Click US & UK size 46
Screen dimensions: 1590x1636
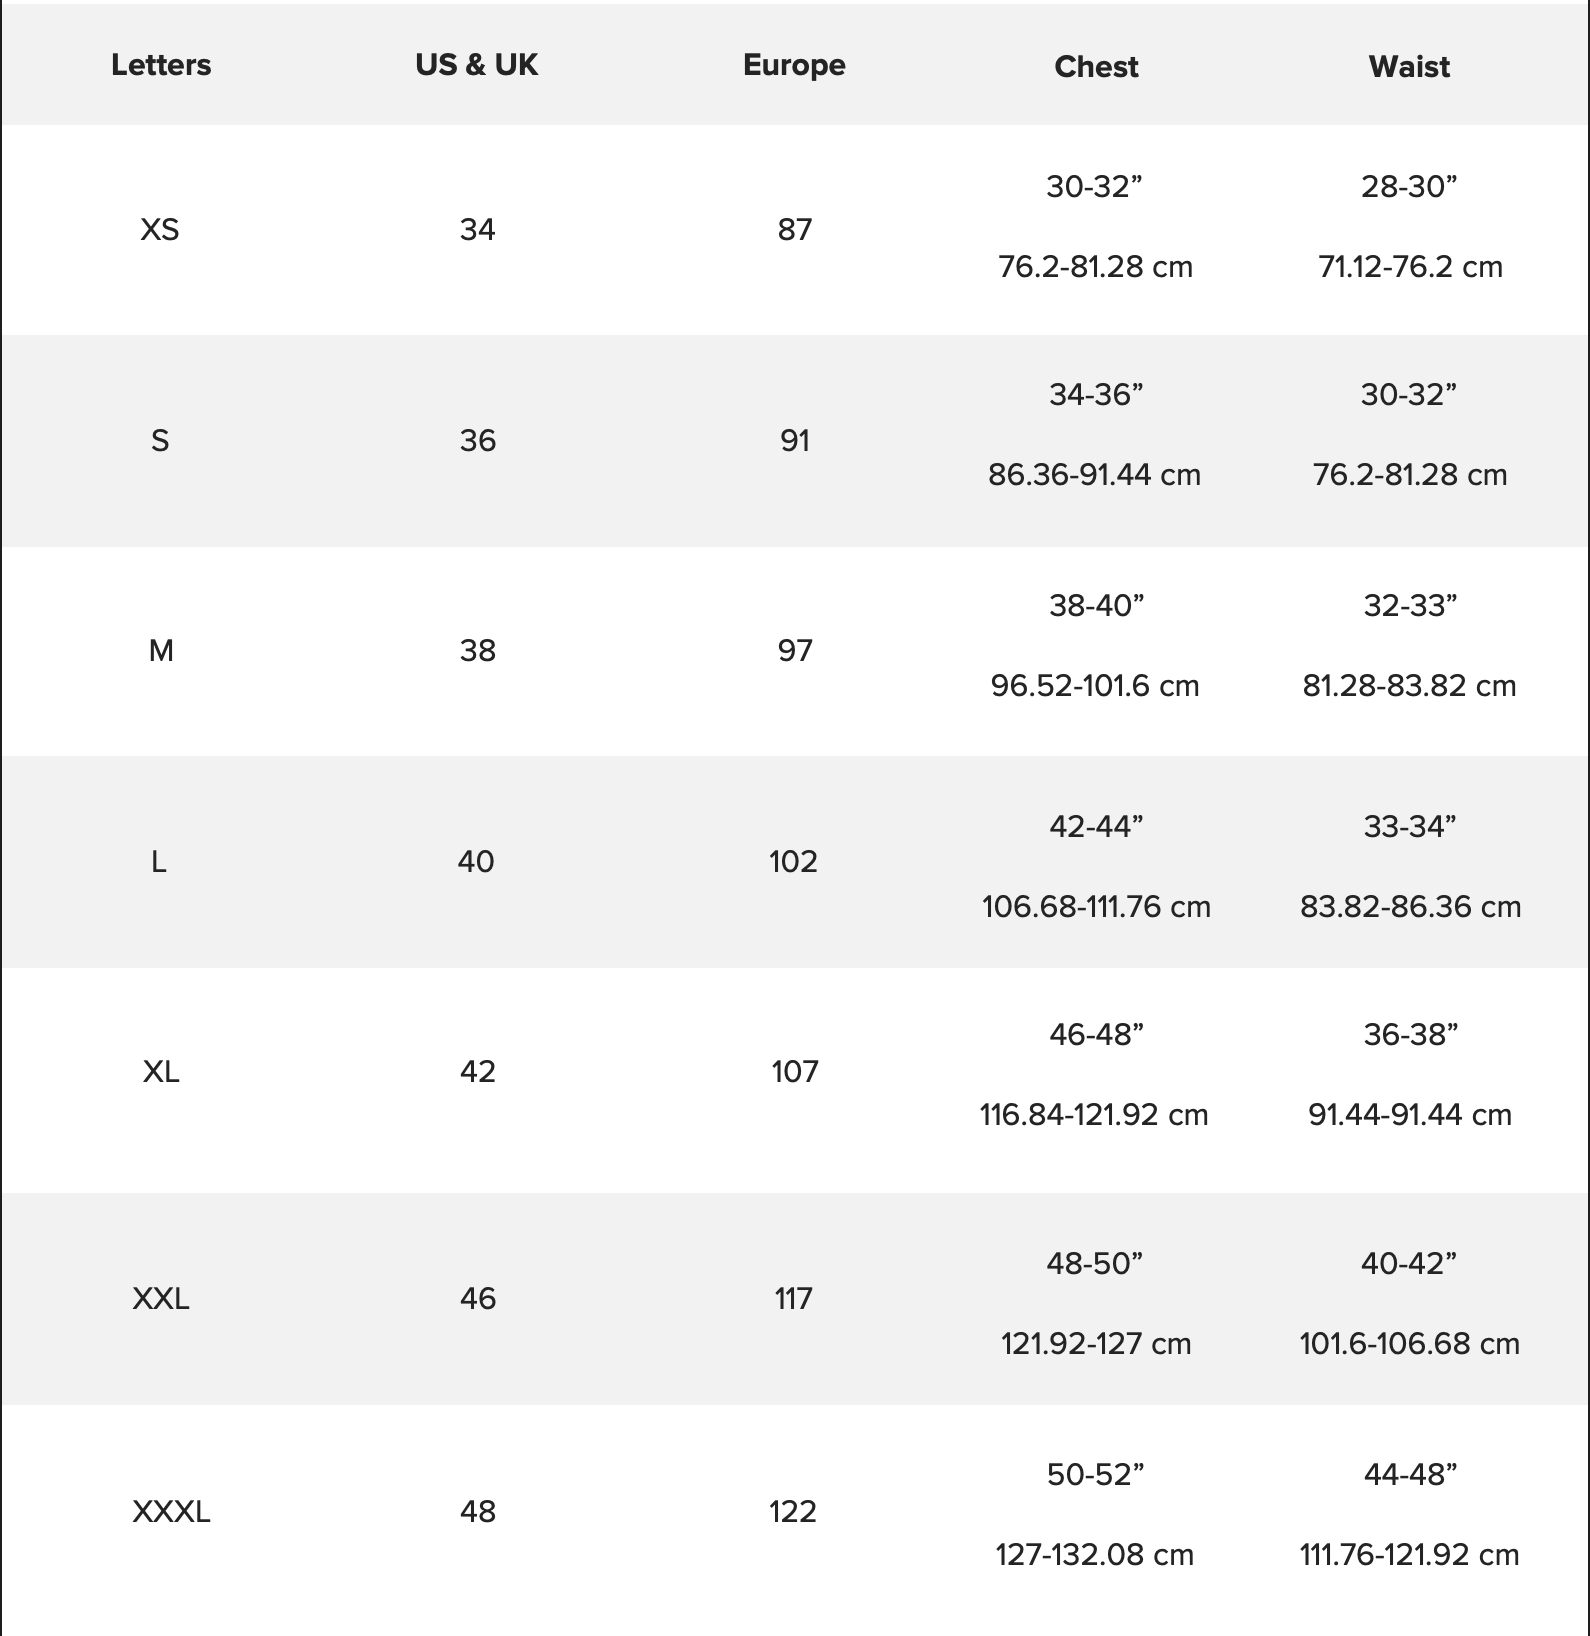478,1298
